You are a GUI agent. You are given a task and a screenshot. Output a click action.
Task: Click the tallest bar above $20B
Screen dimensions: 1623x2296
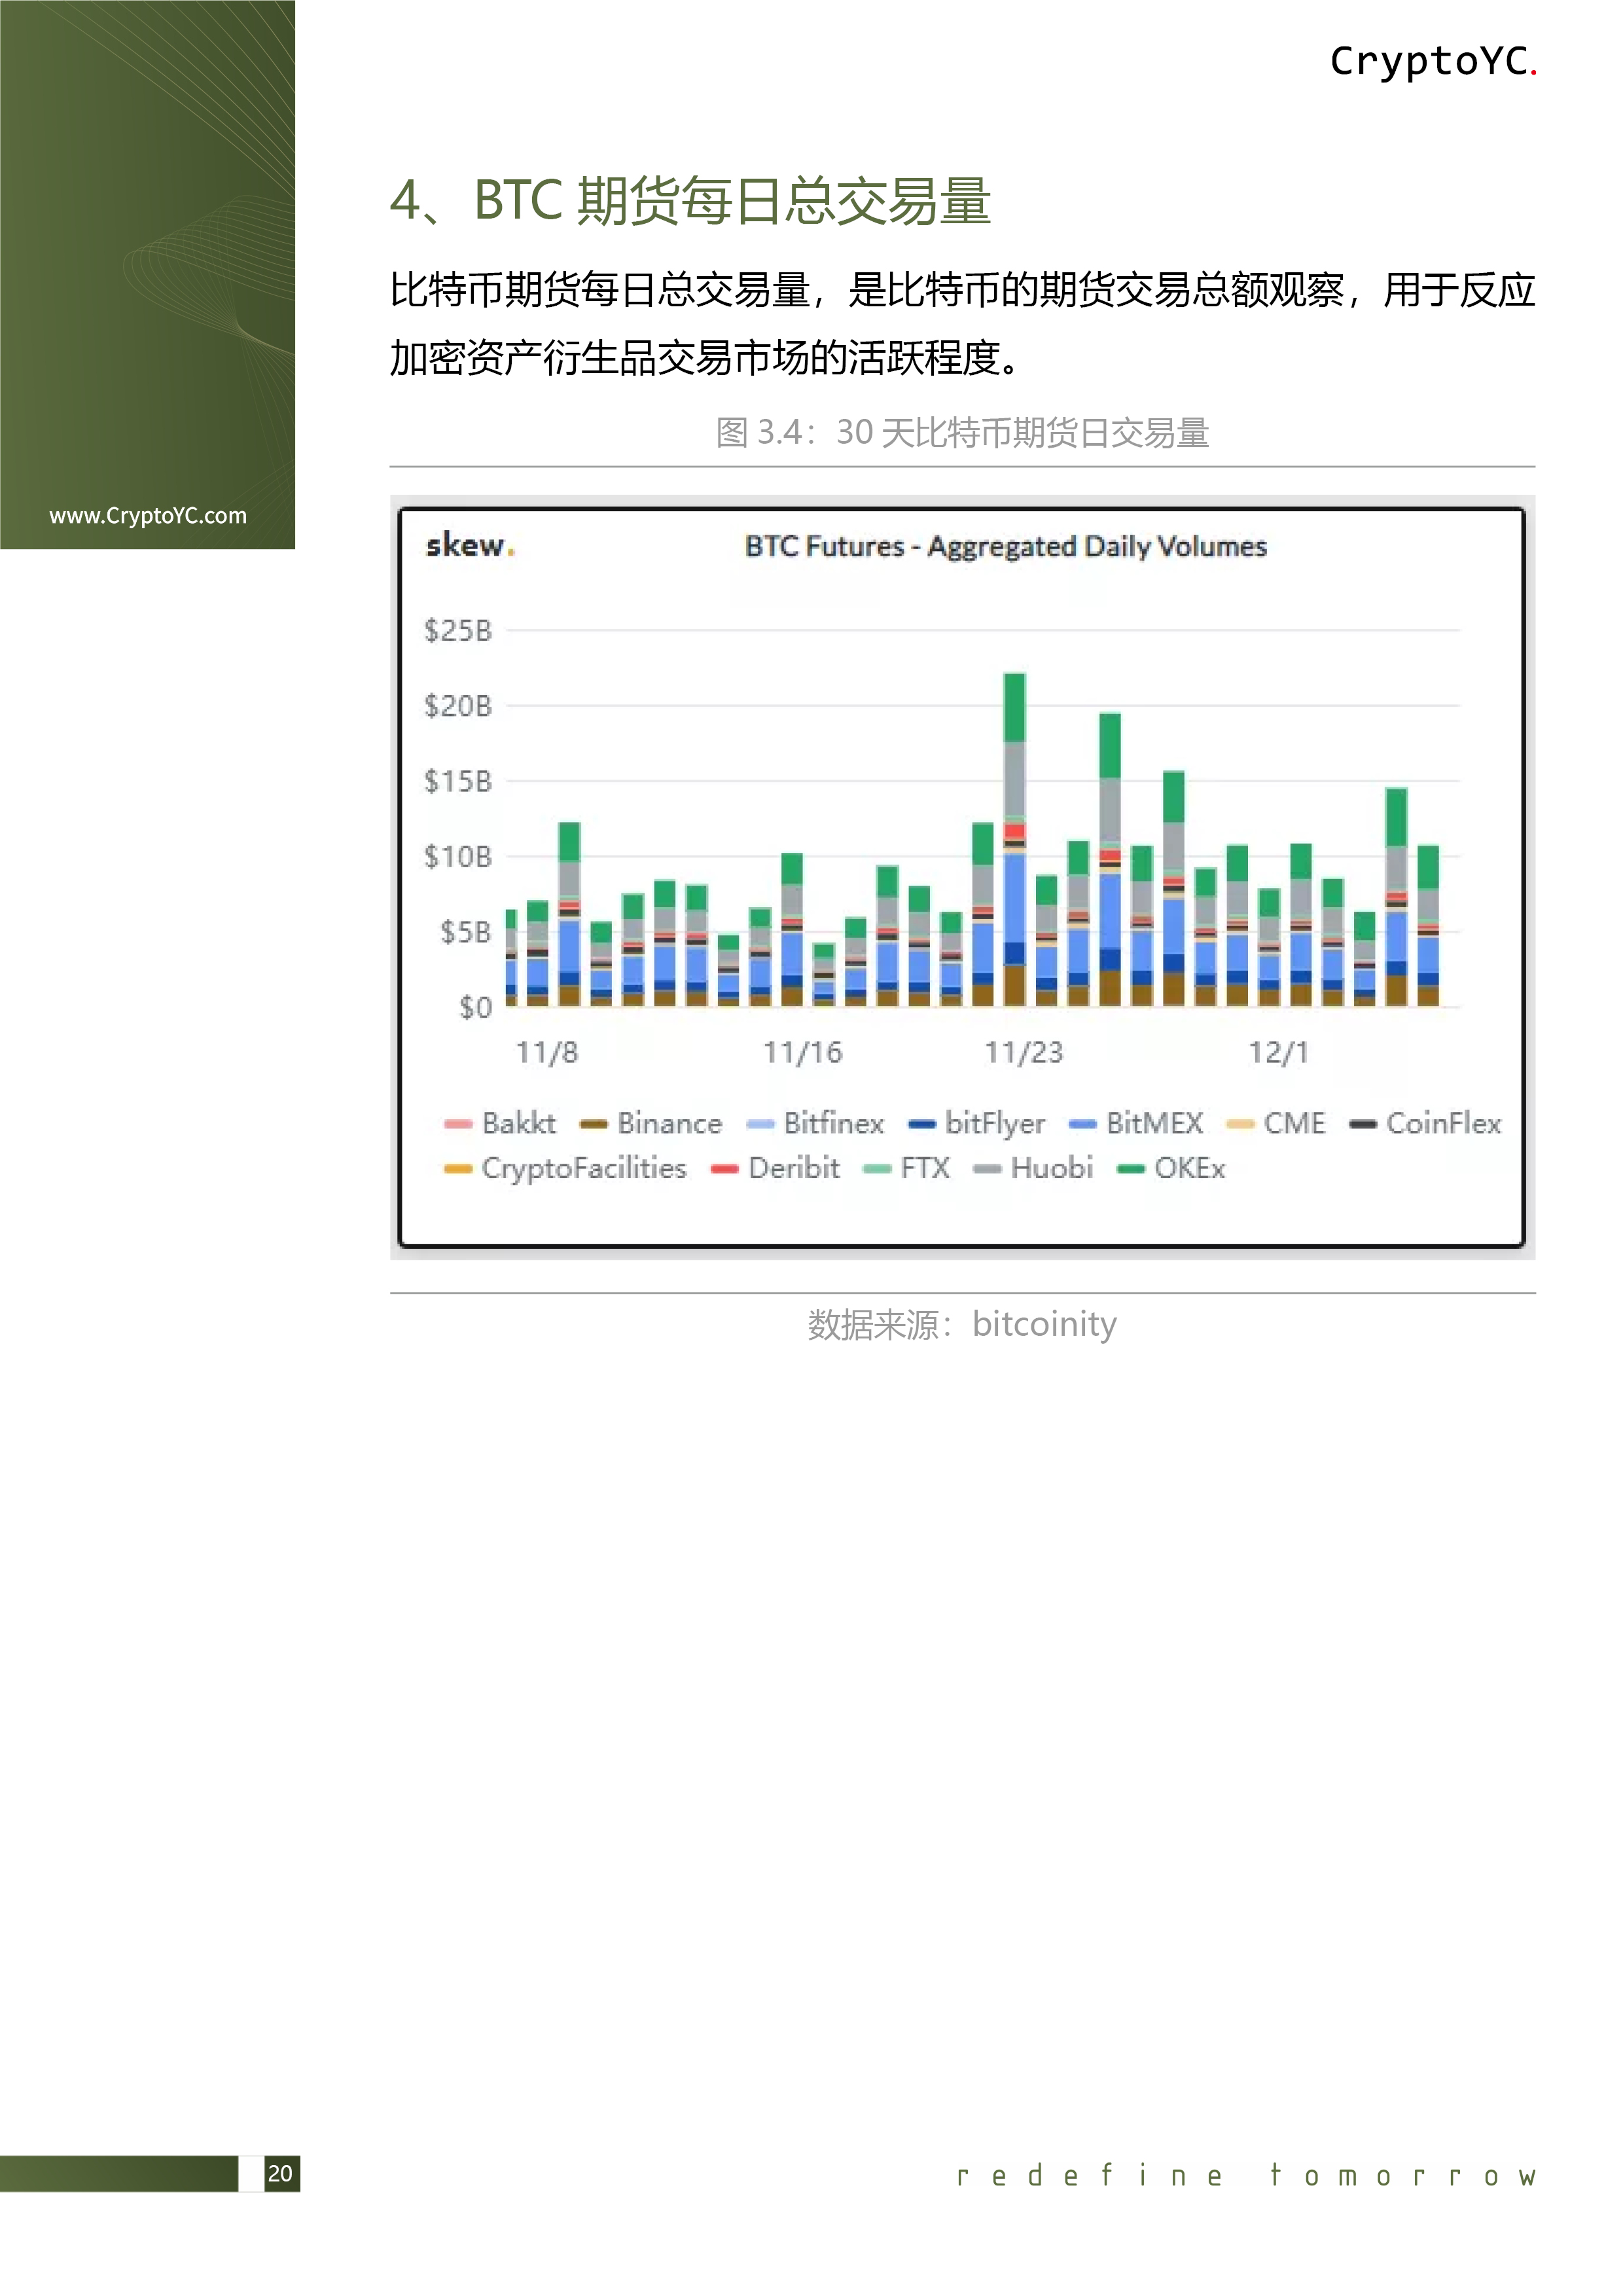(1014, 840)
